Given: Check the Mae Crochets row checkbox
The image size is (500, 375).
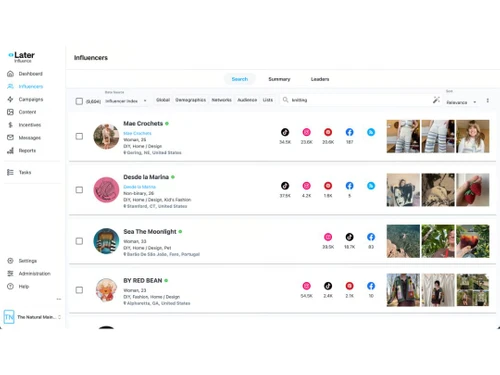Looking at the screenshot, I should pos(79,136).
